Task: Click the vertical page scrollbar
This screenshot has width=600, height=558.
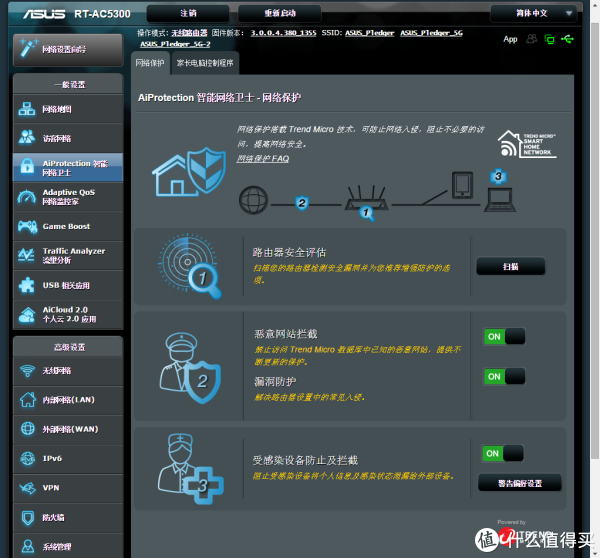Action: point(595,240)
